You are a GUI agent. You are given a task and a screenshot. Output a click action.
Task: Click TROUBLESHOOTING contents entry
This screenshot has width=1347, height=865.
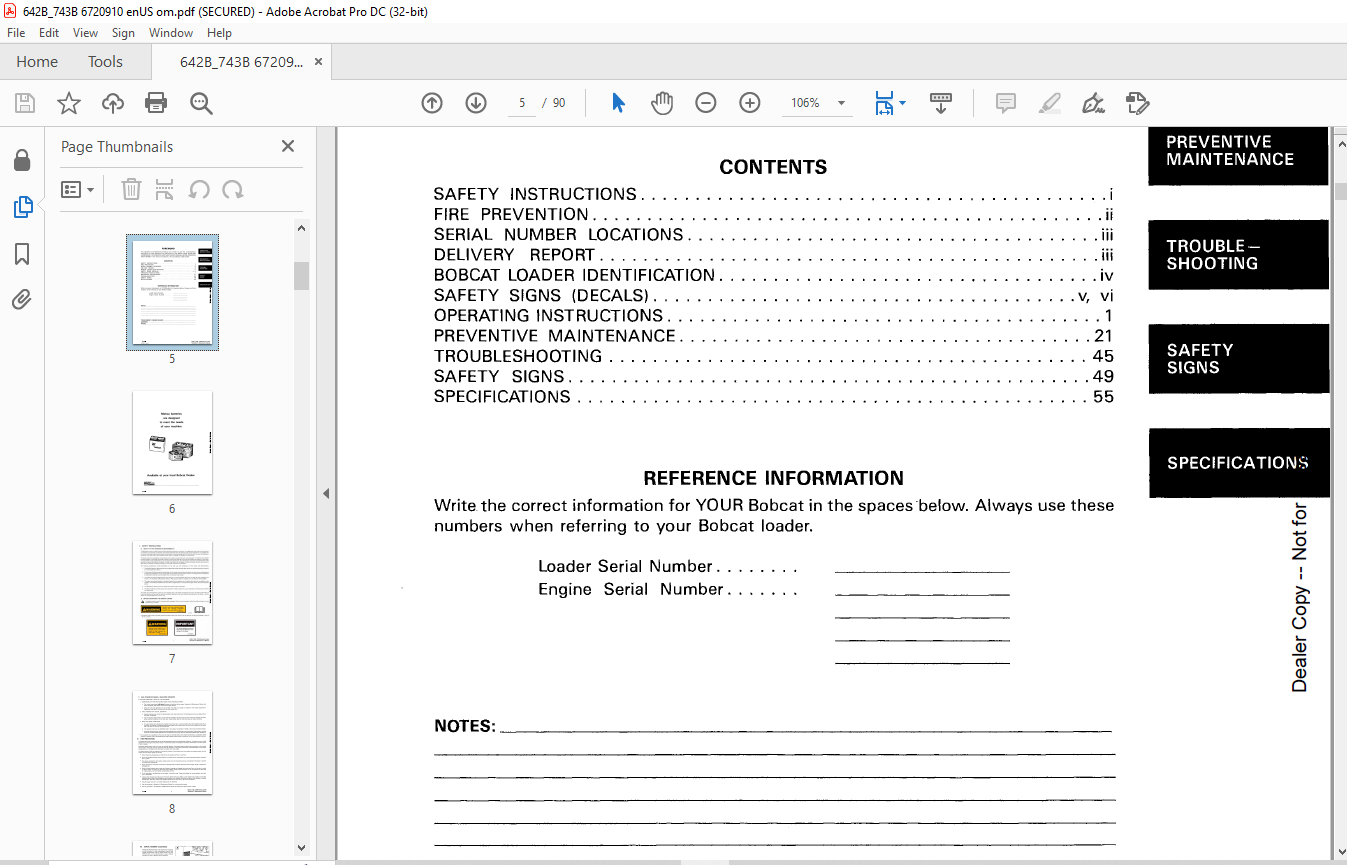point(773,356)
